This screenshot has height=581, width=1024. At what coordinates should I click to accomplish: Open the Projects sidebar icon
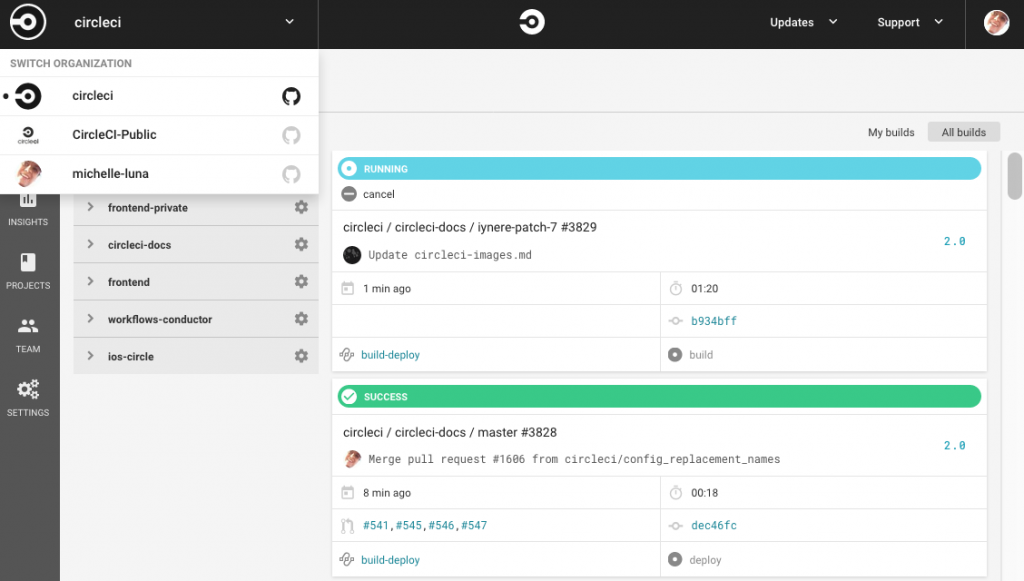point(28,262)
